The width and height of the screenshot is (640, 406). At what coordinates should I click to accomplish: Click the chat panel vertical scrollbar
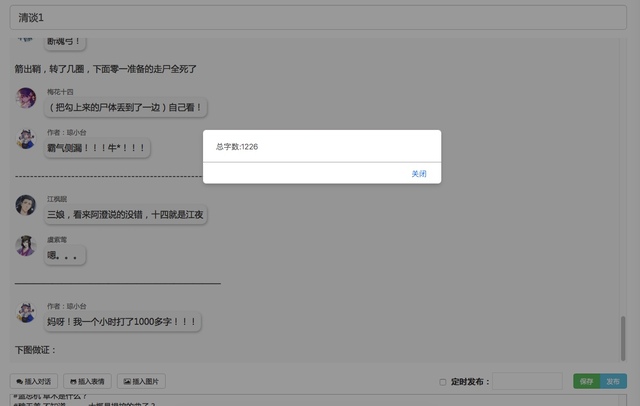point(623,338)
